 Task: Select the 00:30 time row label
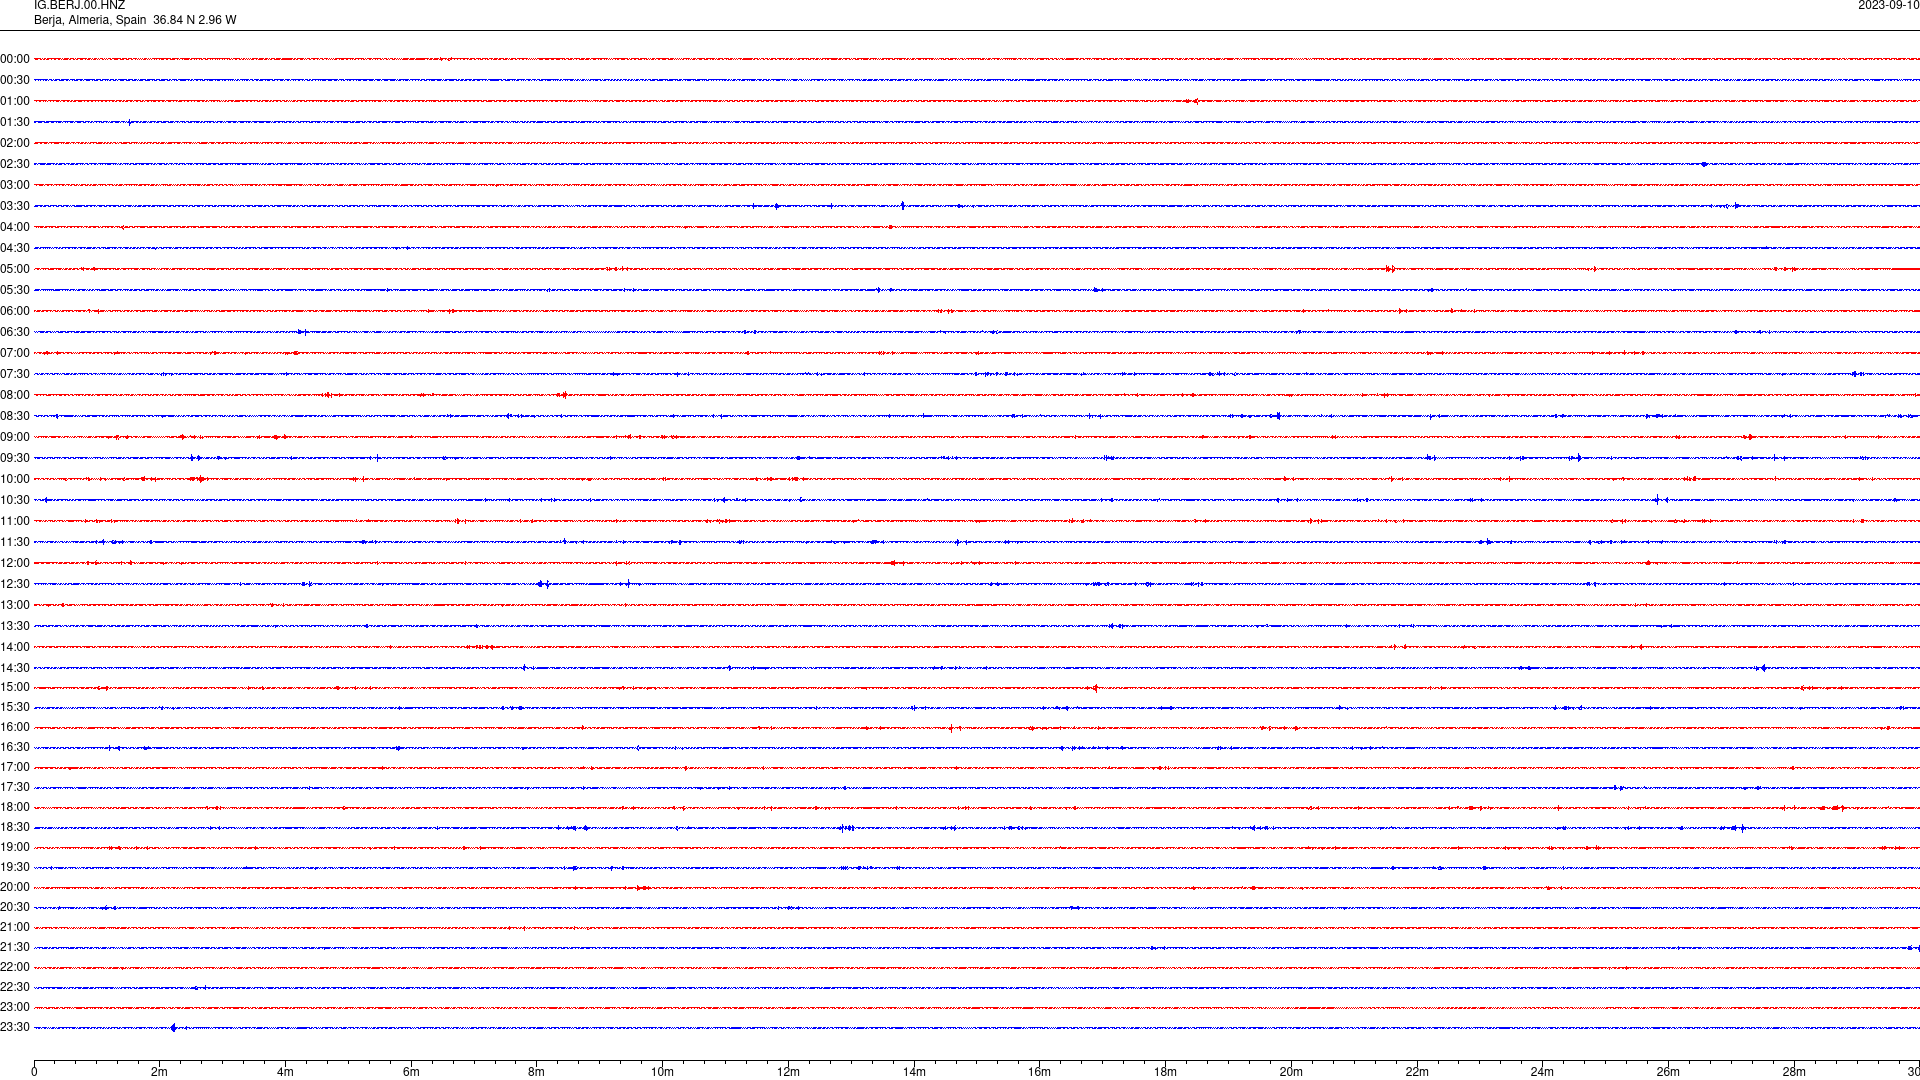15,80
